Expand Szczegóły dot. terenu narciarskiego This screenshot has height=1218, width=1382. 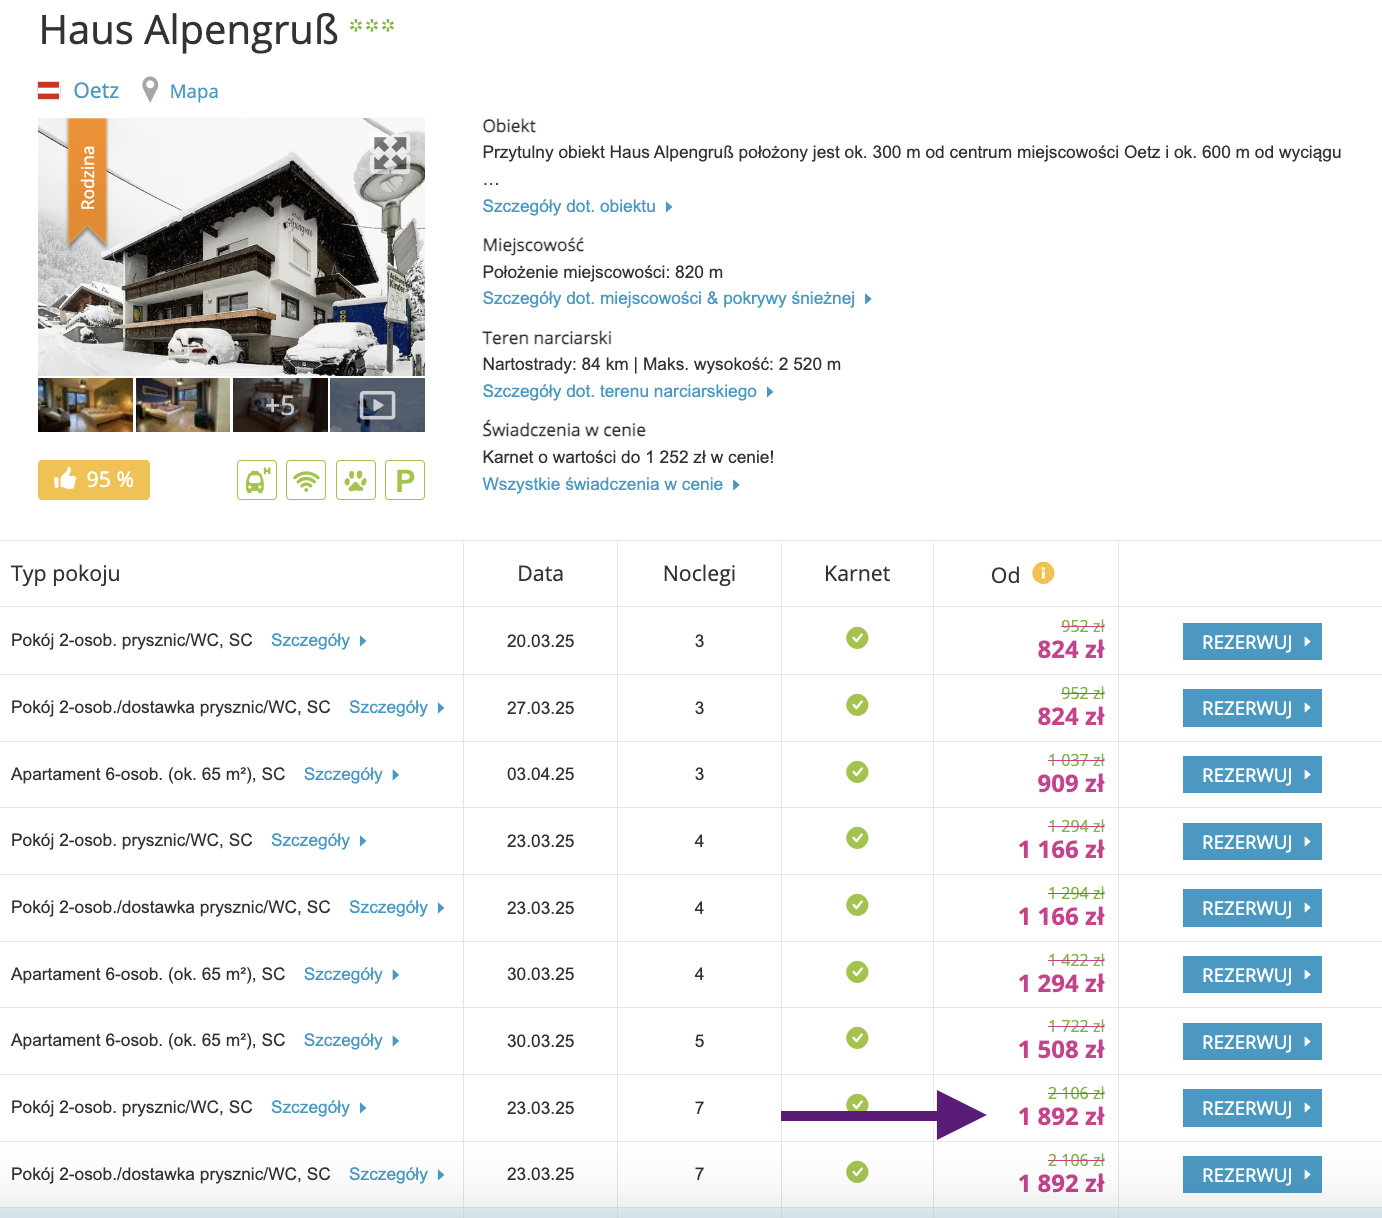coord(628,391)
